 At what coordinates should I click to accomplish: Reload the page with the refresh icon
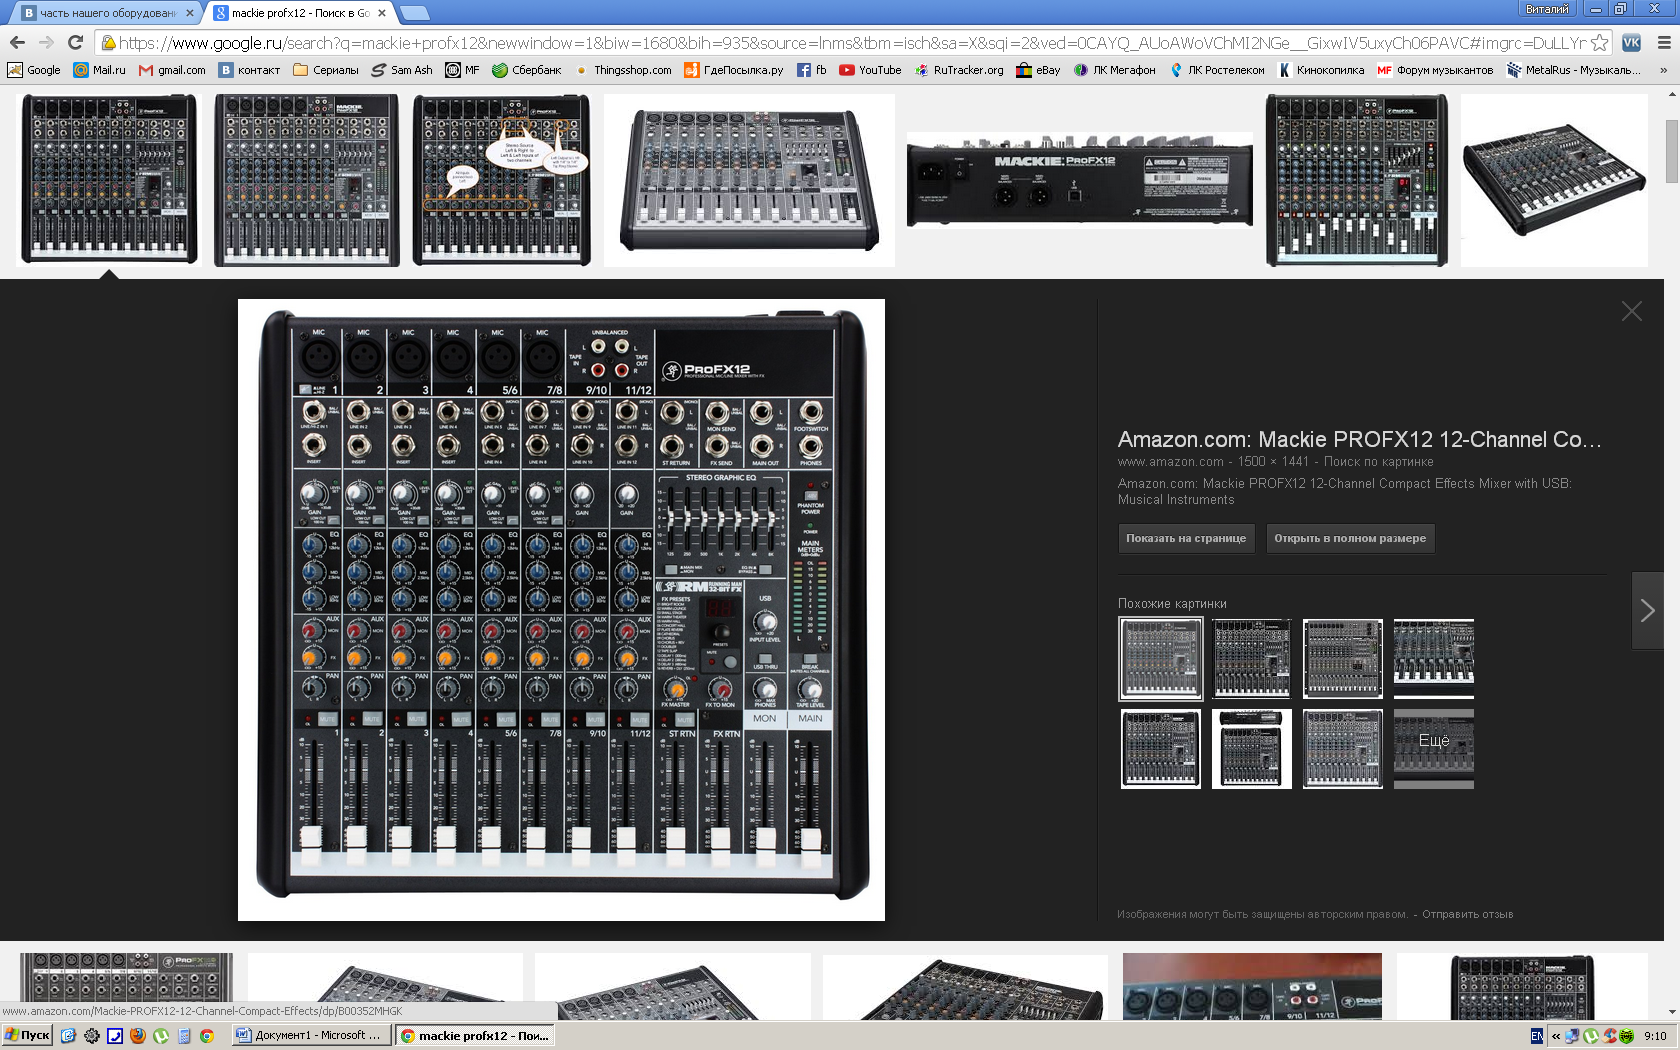(75, 43)
